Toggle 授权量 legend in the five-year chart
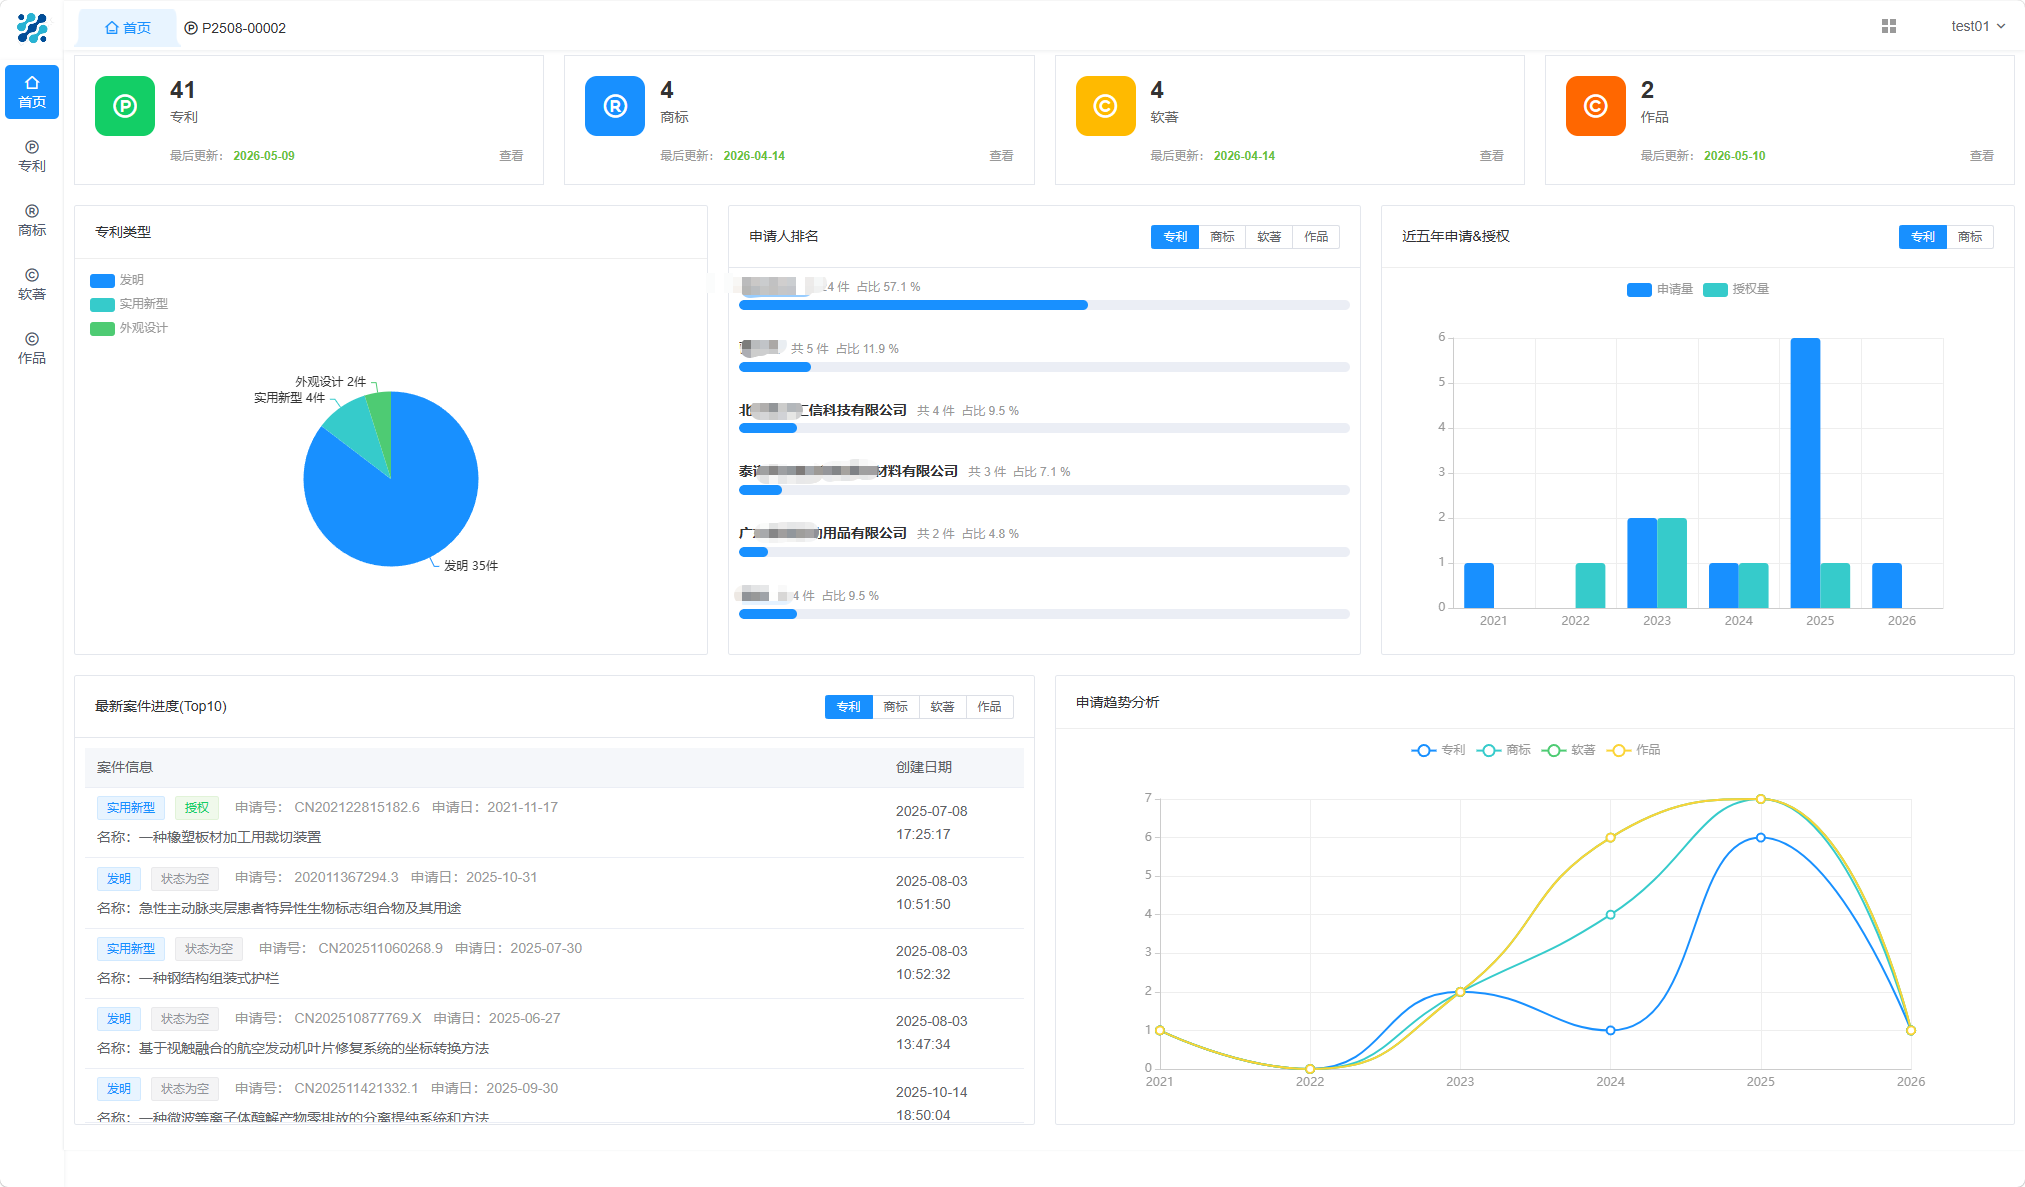This screenshot has width=2025, height=1187. (x=1736, y=289)
